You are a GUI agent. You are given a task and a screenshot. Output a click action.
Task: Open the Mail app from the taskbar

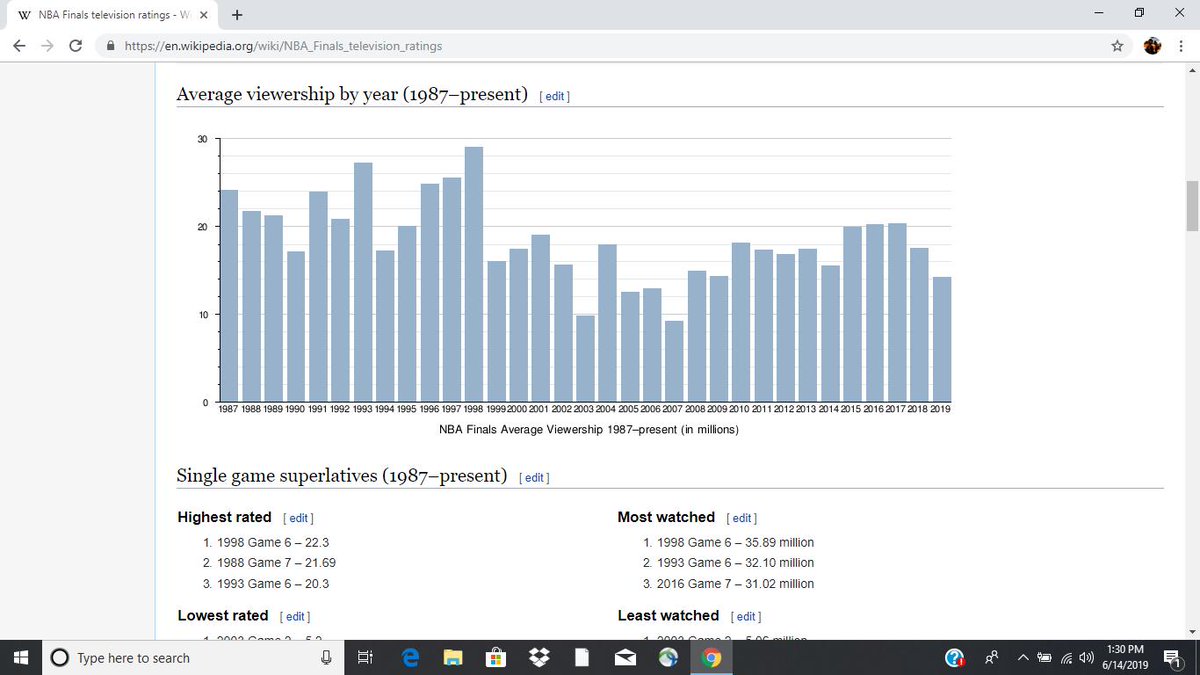point(626,658)
